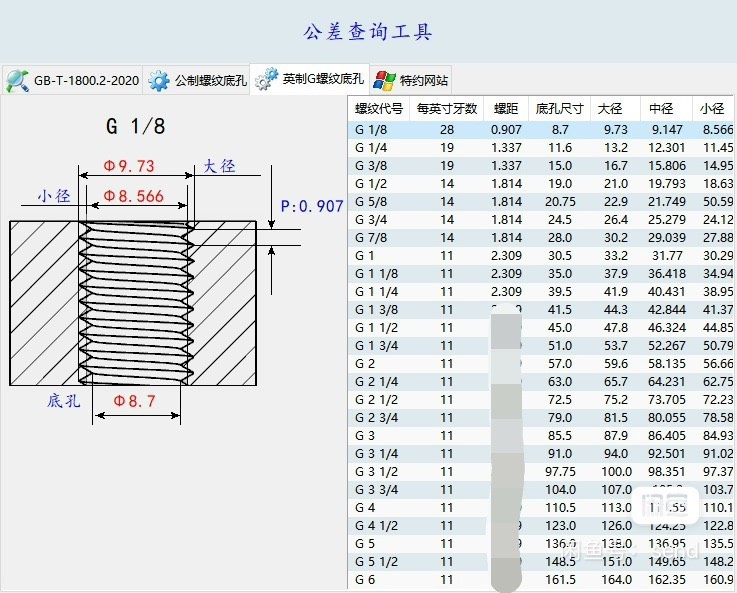Viewport: 737px width, 593px height.
Task: Select the G 5/8 row
Action: coord(541,202)
